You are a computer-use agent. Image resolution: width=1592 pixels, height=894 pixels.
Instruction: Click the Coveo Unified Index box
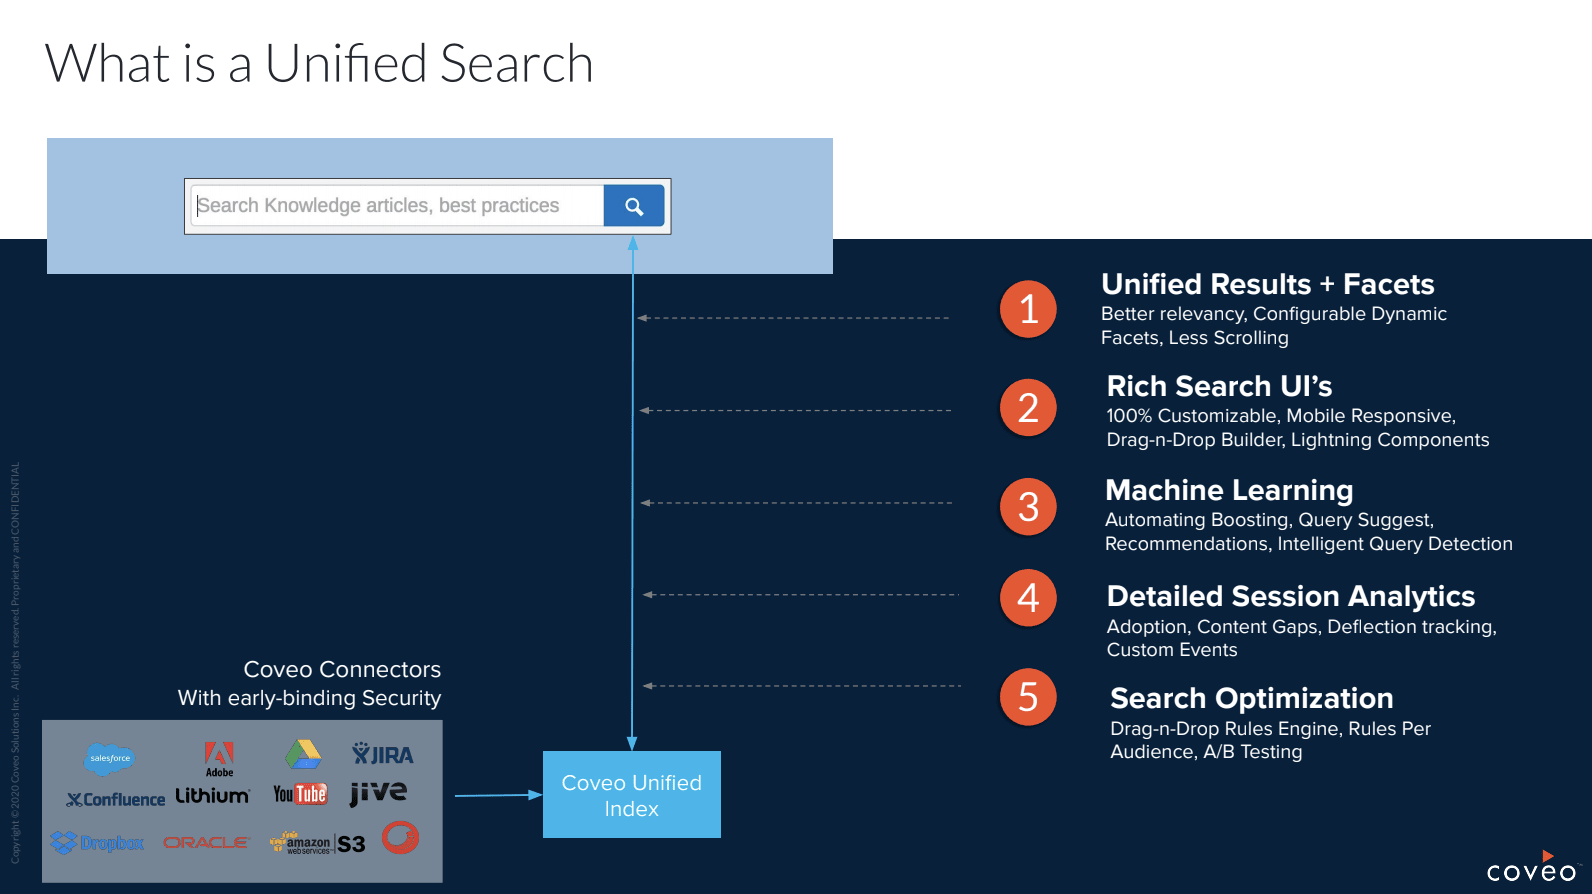631,795
